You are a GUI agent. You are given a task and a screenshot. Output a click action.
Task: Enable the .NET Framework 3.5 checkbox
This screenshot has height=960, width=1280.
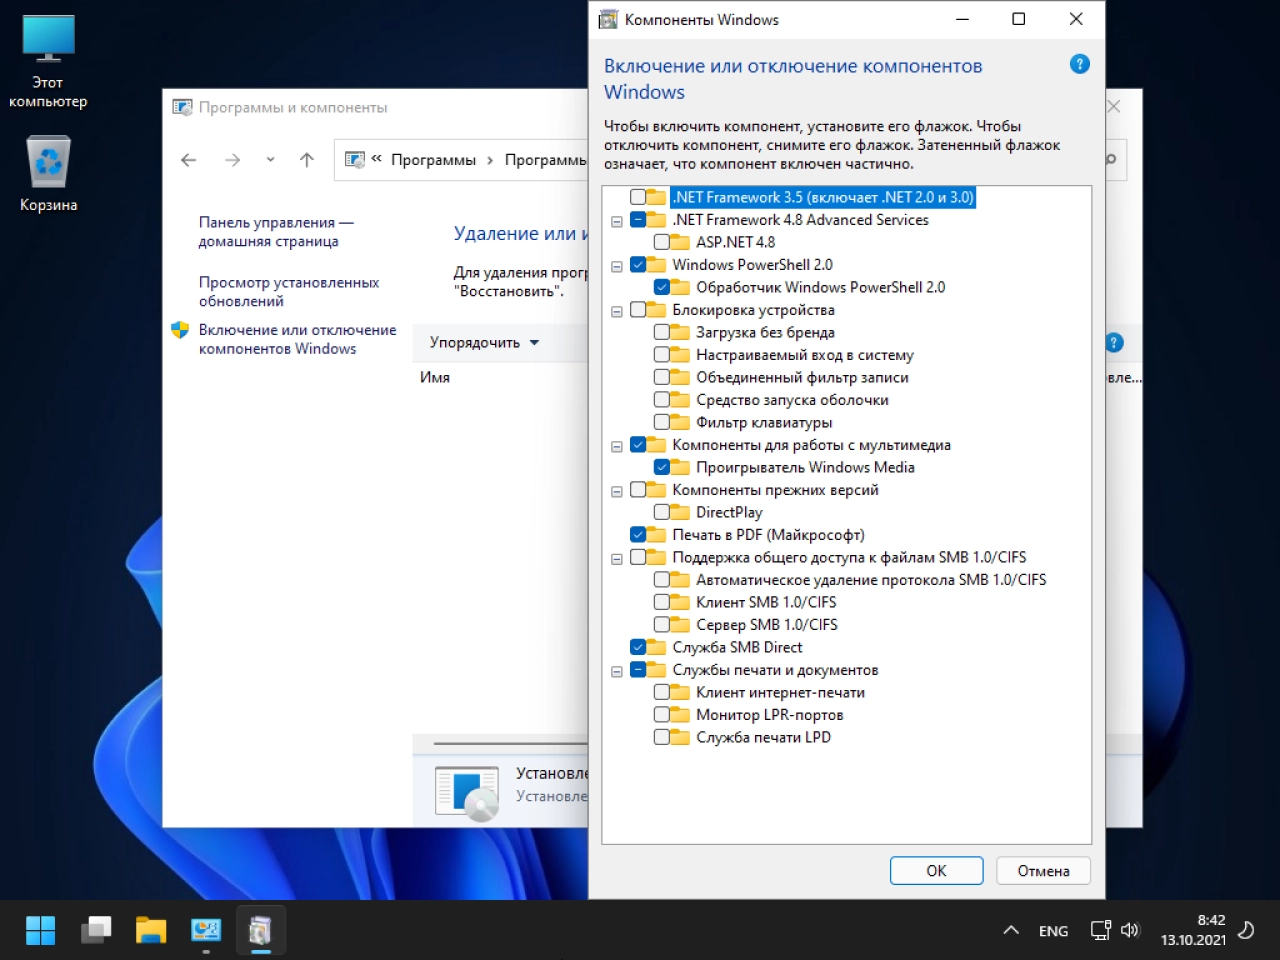coord(638,197)
